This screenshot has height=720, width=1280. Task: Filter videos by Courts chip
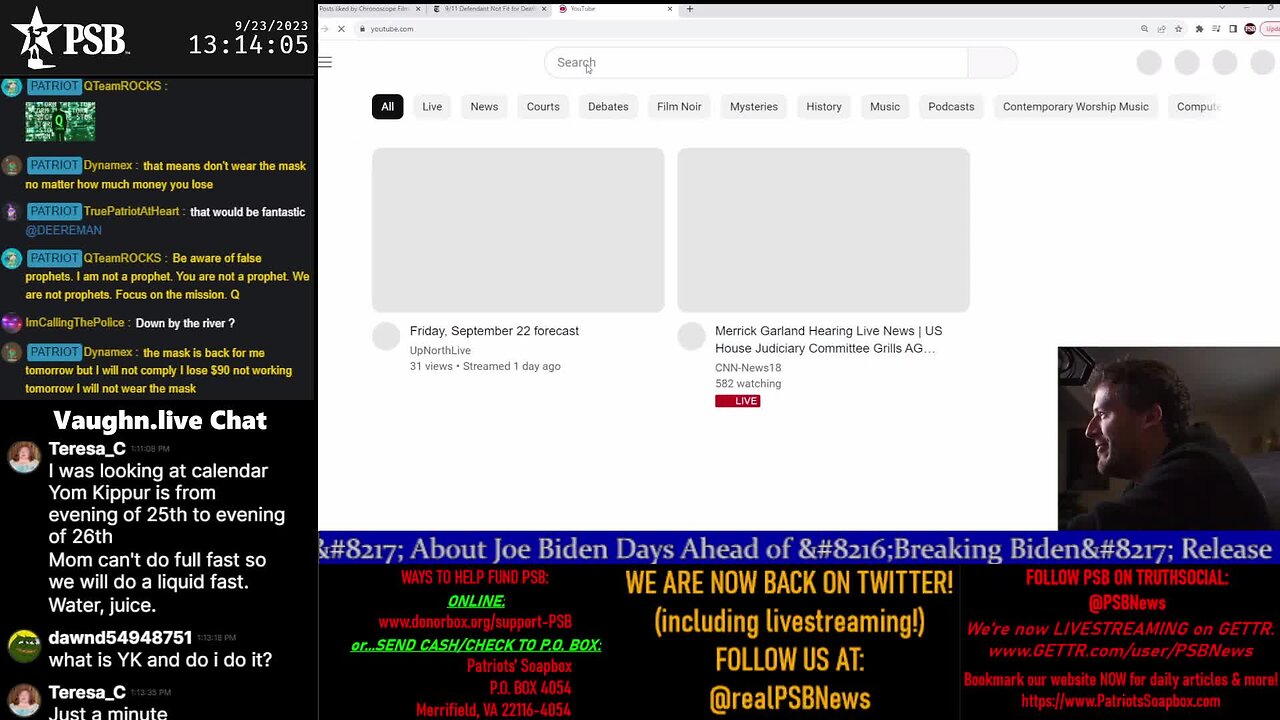pos(543,106)
